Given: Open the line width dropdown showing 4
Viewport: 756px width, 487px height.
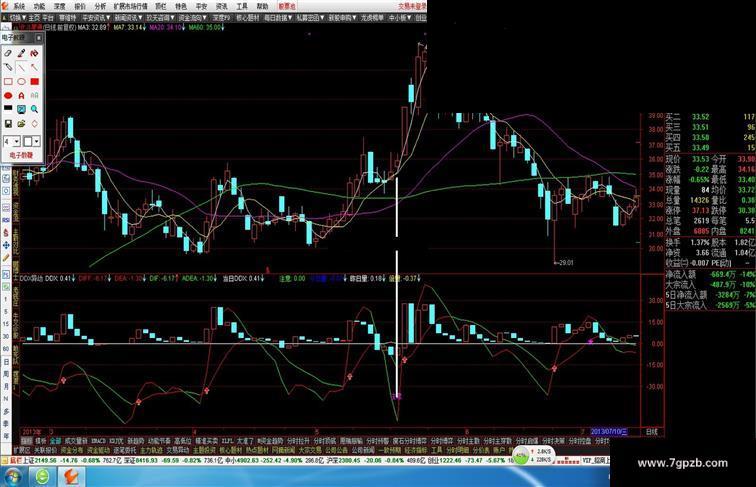Looking at the screenshot, I should tap(12, 141).
